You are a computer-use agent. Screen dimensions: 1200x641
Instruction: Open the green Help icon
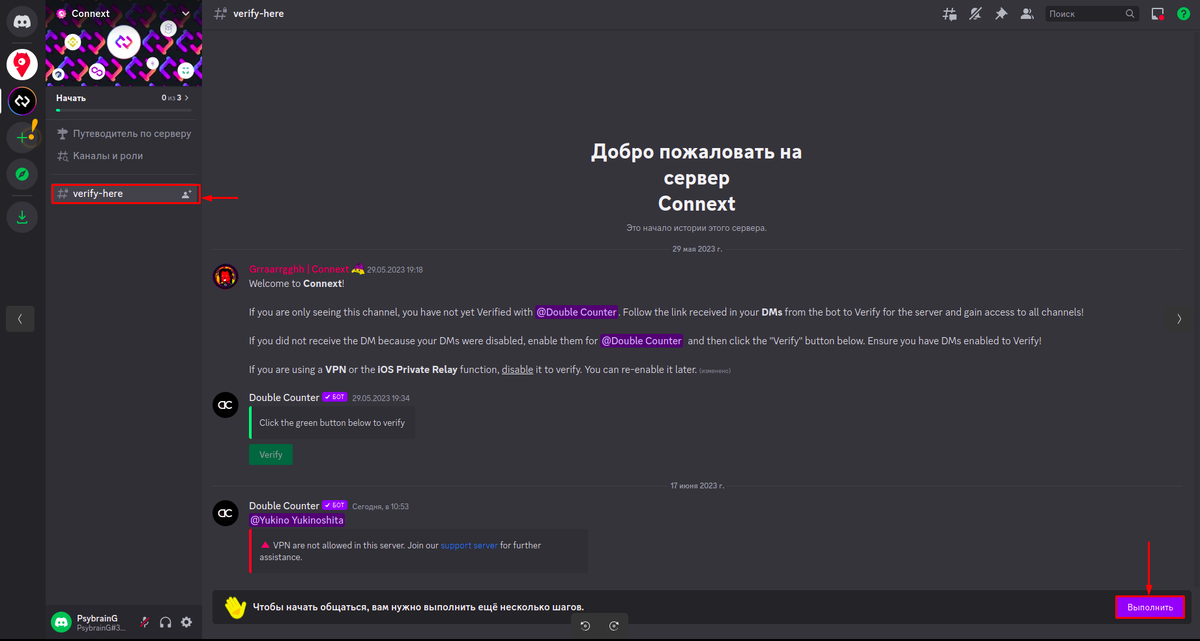pyautogui.click(x=1184, y=14)
